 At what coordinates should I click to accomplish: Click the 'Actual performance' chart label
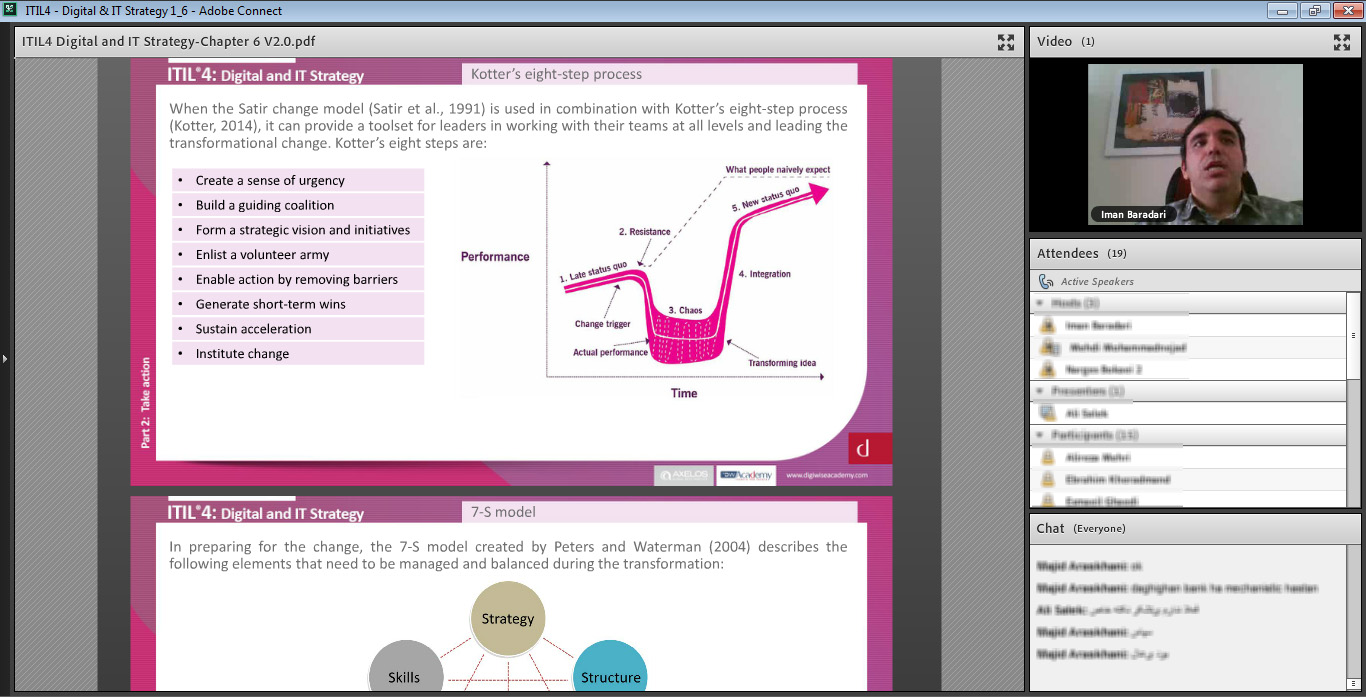pos(610,352)
